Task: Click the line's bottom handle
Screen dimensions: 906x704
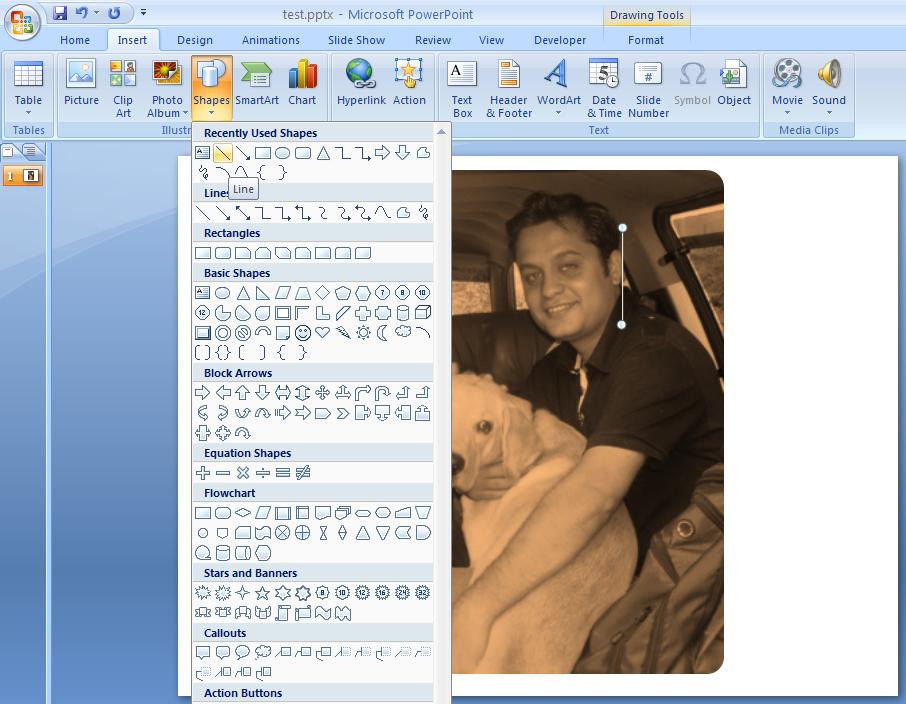Action: tap(622, 325)
